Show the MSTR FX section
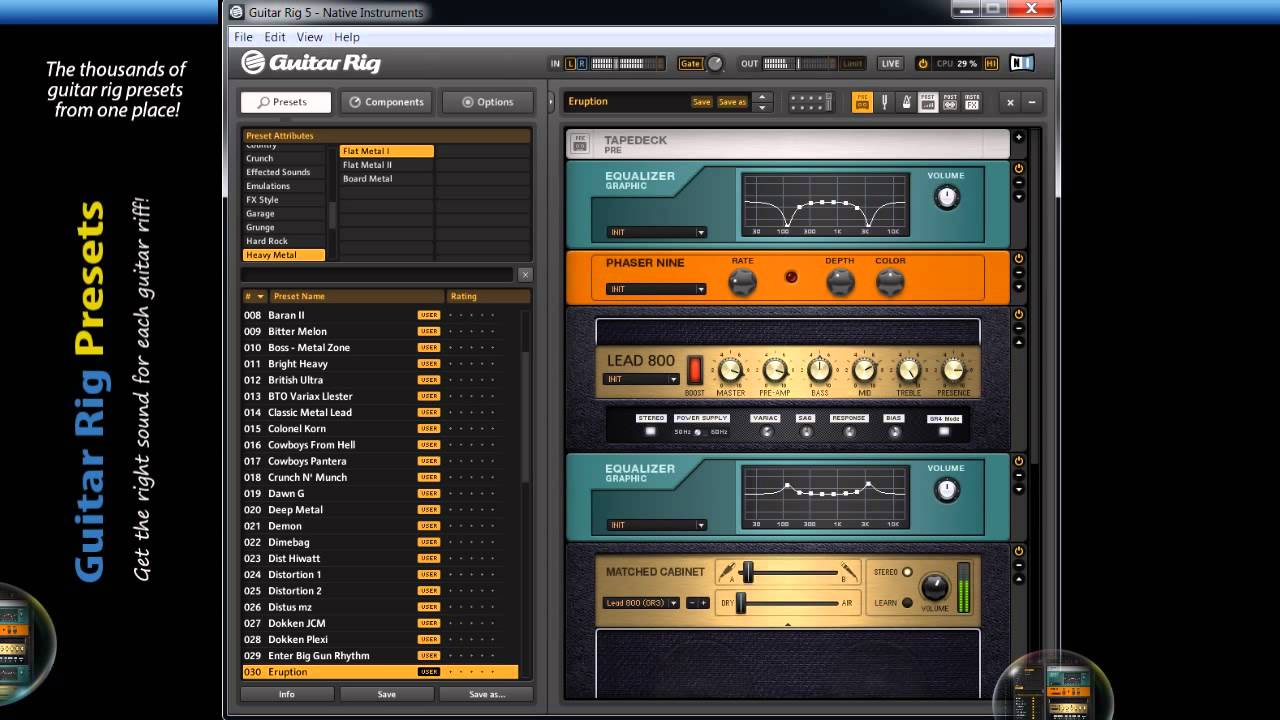Viewport: 1280px width, 720px height. click(x=972, y=102)
